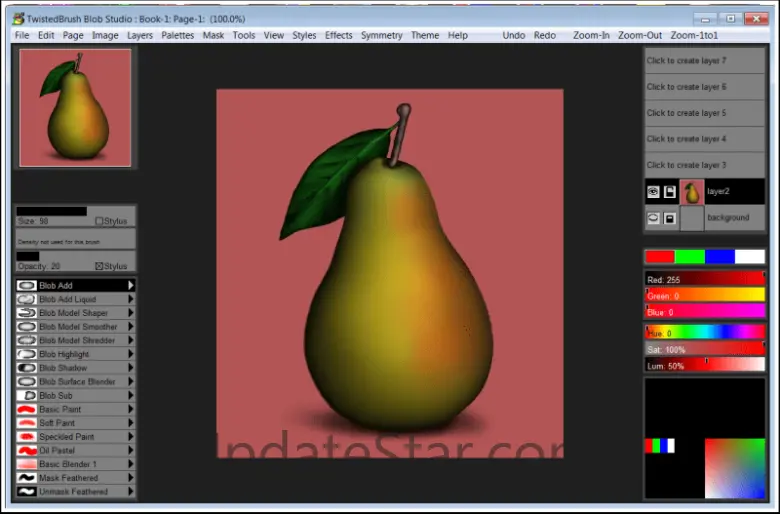Viewport: 780px width, 514px height.
Task: Pick the Mask Feathered brush icon
Action: click(27, 478)
